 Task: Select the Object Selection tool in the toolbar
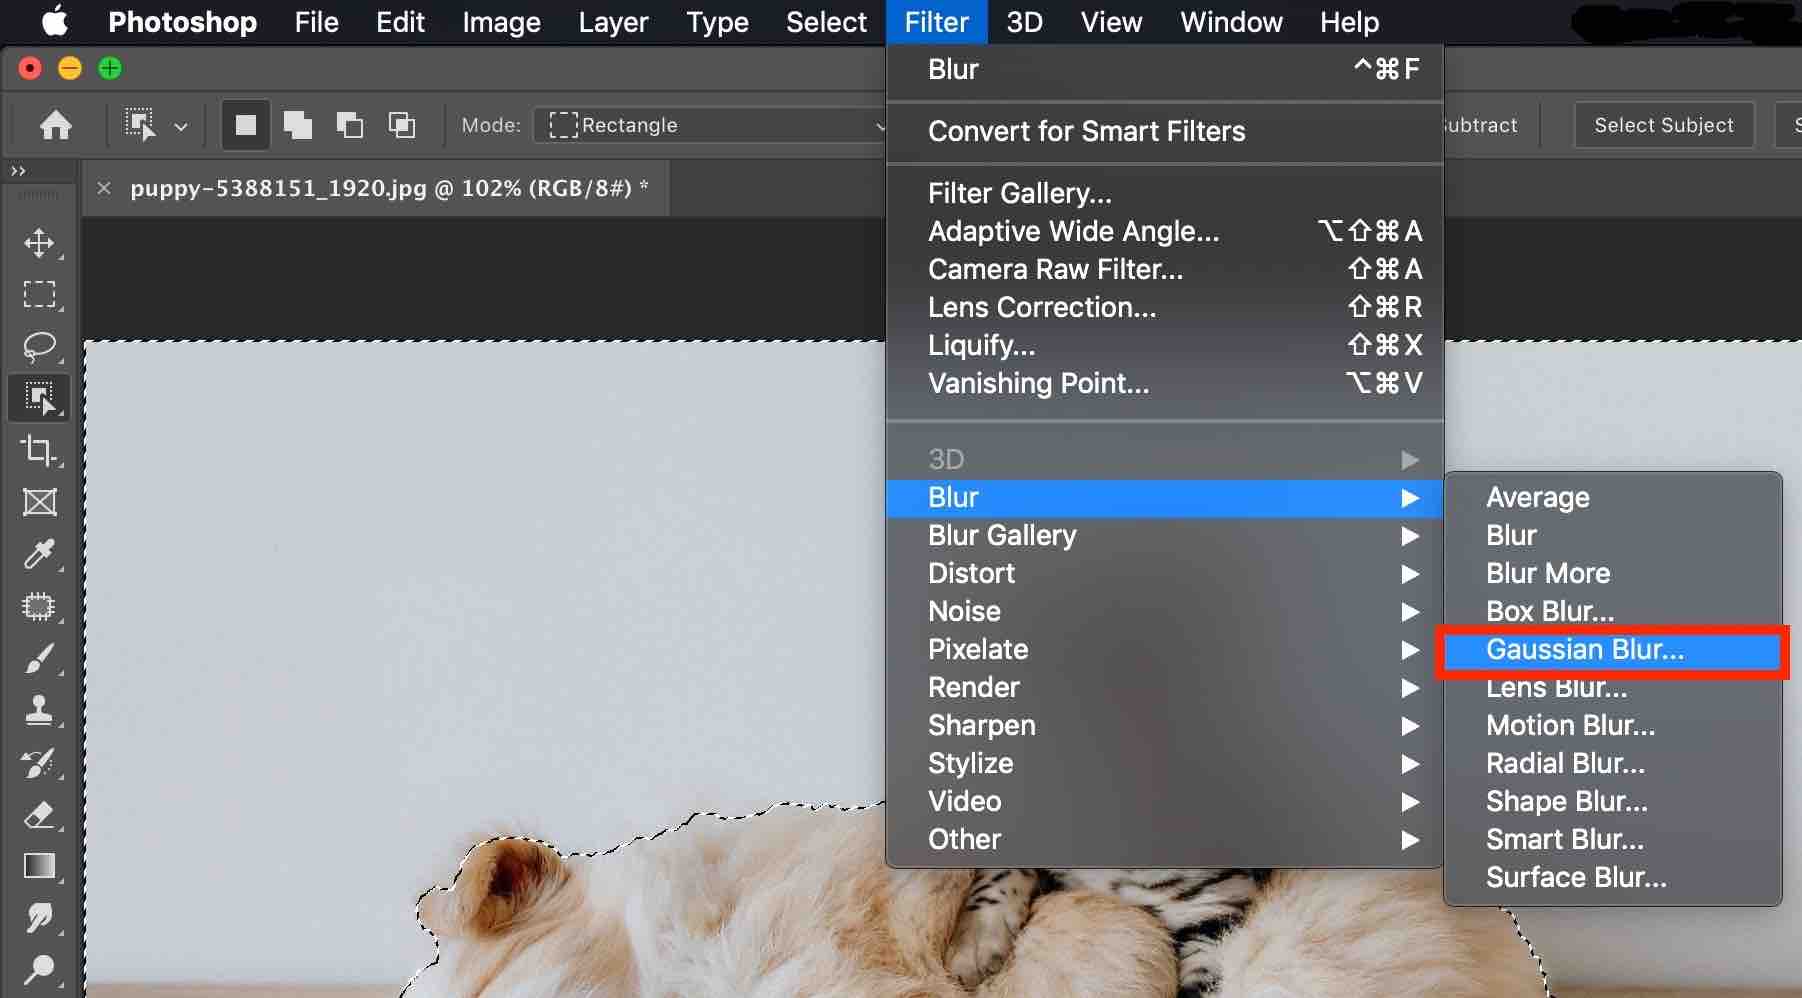[39, 398]
